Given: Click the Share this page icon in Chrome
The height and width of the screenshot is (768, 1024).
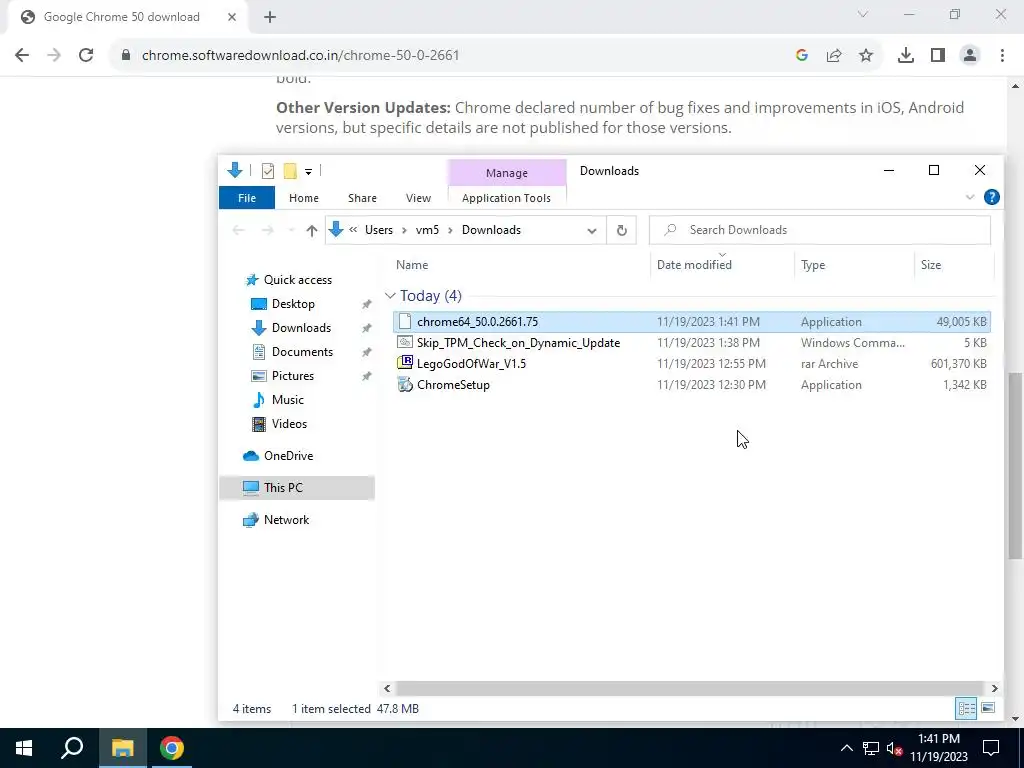Looking at the screenshot, I should (x=834, y=56).
